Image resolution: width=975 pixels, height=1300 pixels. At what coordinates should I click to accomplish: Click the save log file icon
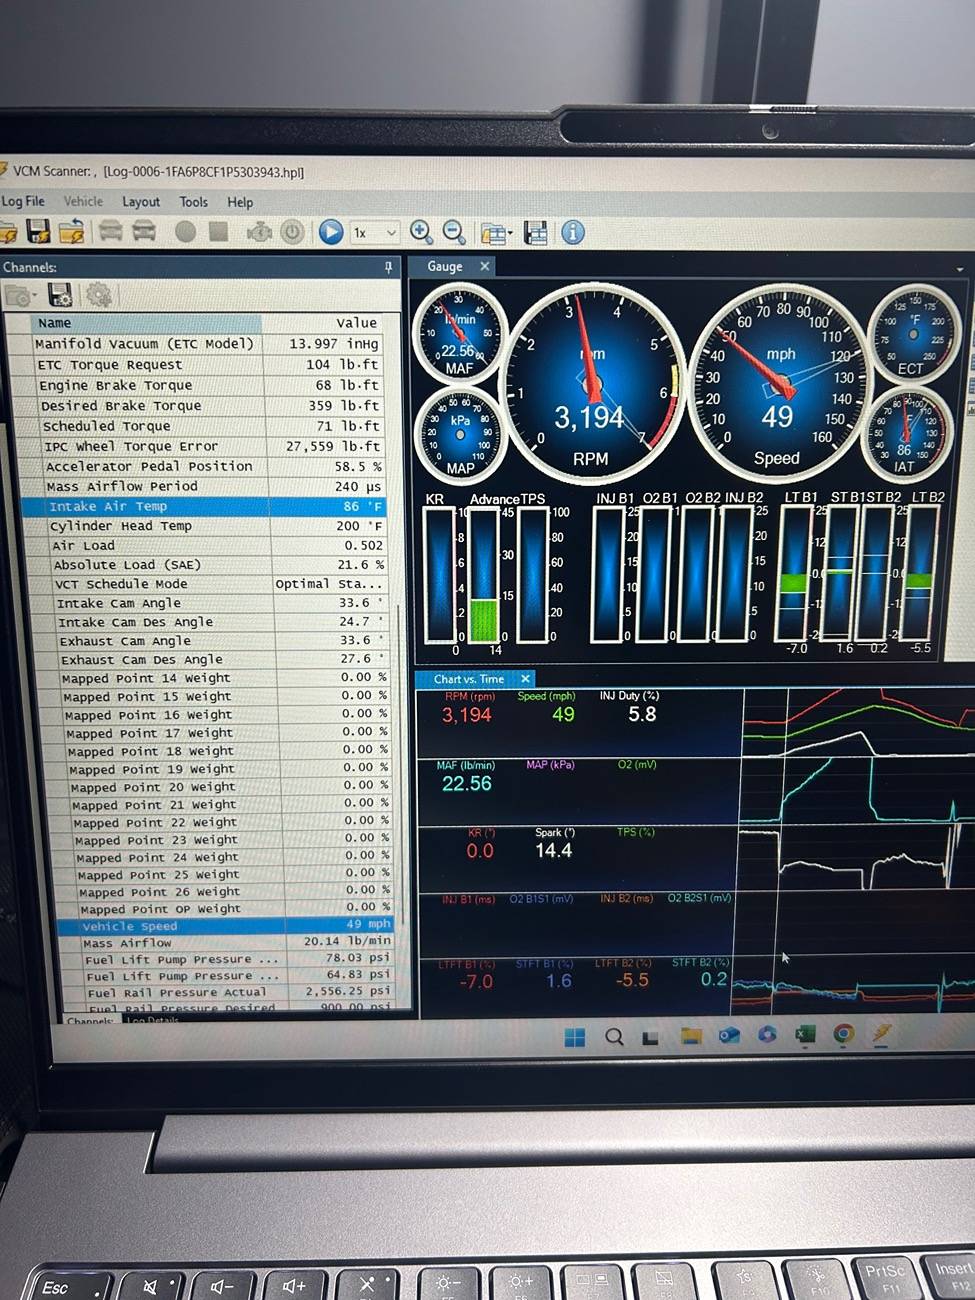[x=38, y=233]
